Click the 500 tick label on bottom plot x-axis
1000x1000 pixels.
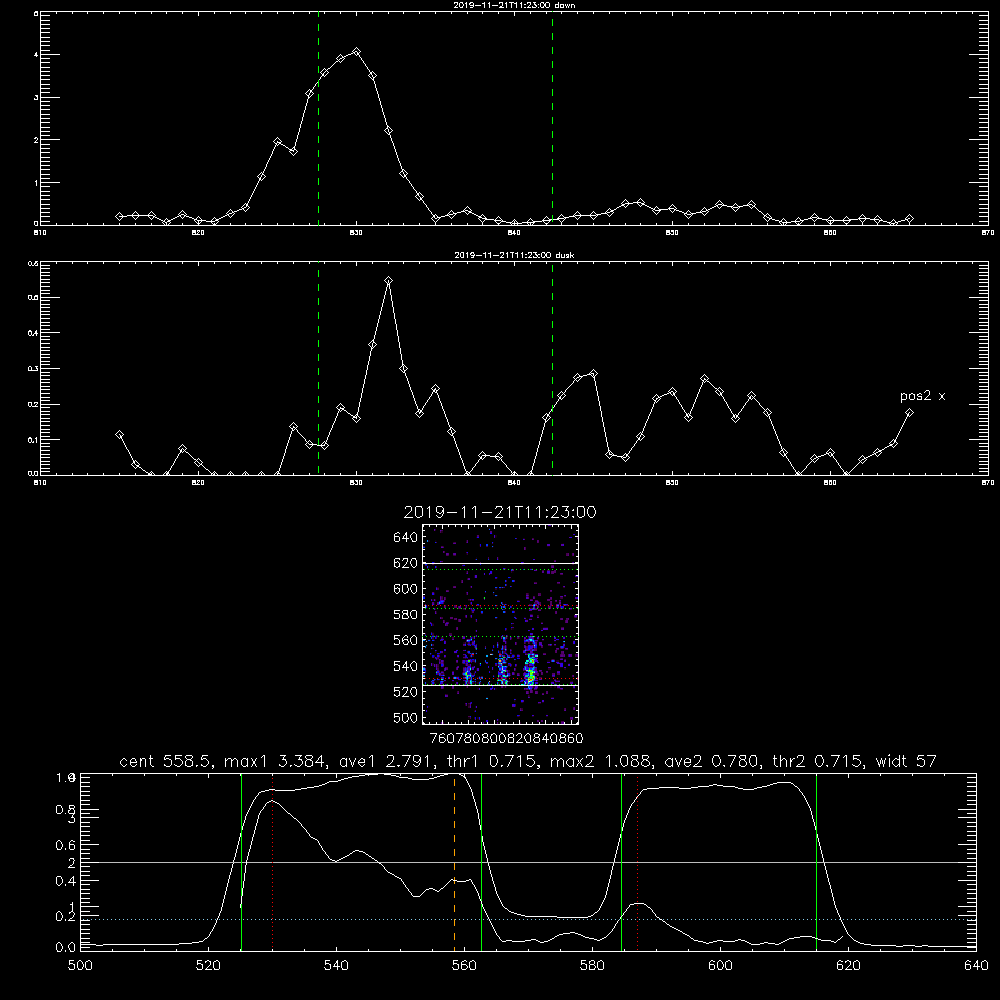point(80,966)
